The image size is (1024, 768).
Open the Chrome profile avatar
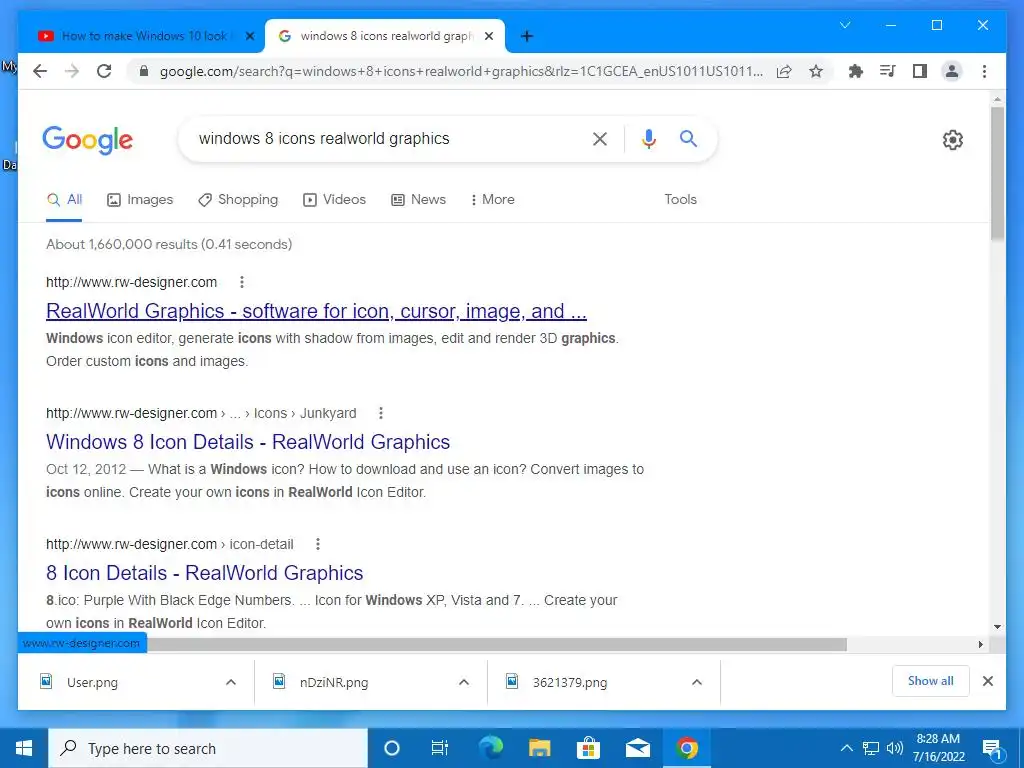[952, 71]
